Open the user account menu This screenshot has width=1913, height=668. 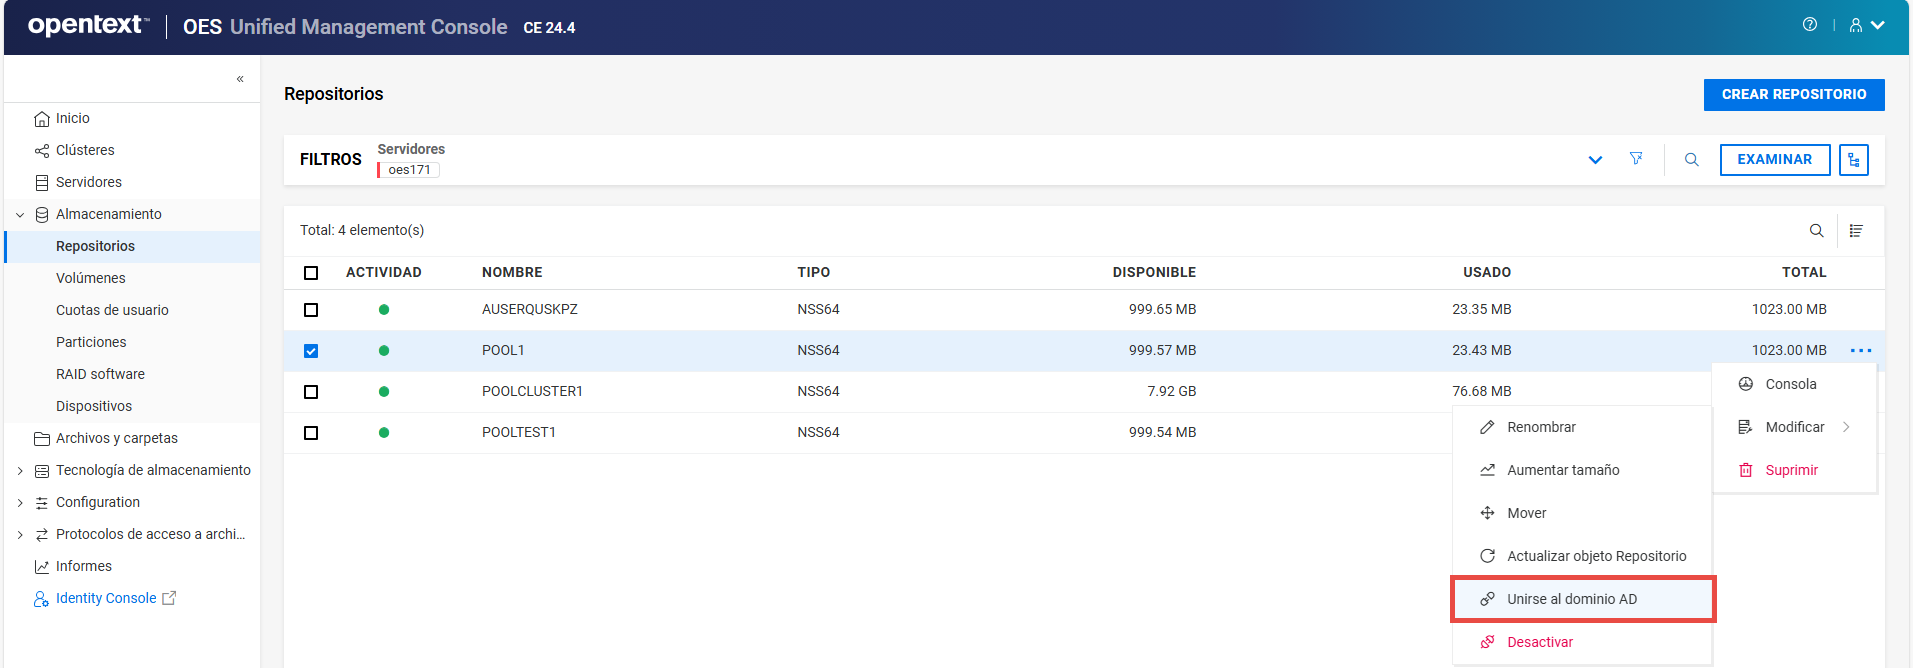(1866, 25)
